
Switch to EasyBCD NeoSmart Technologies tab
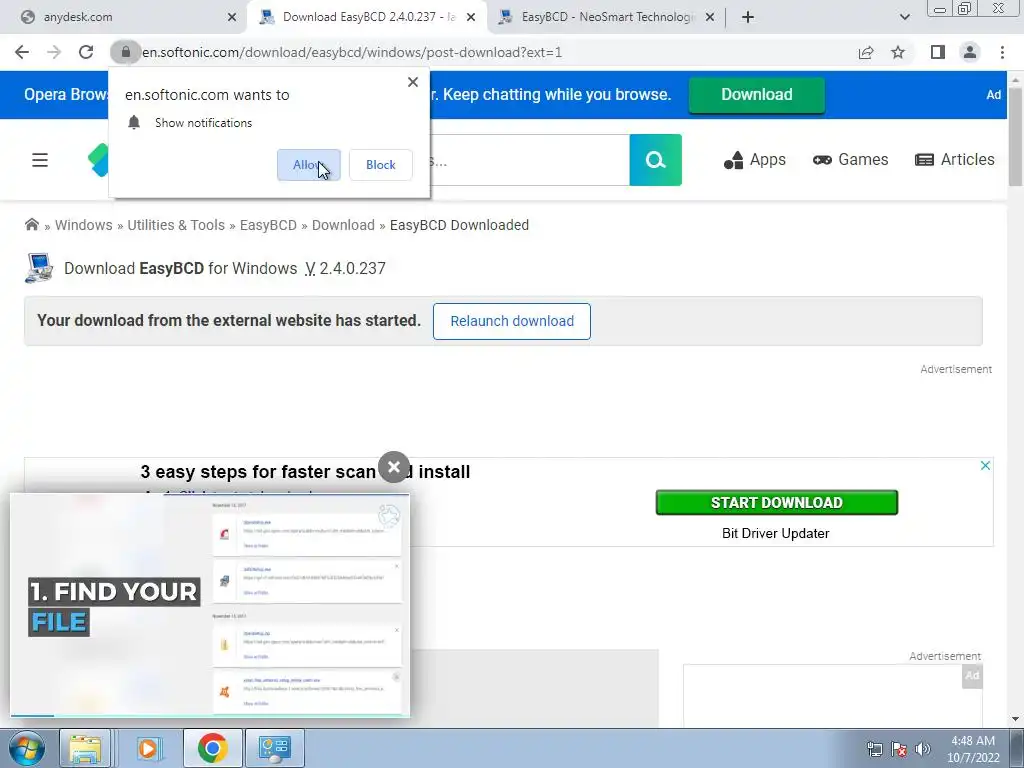[606, 17]
